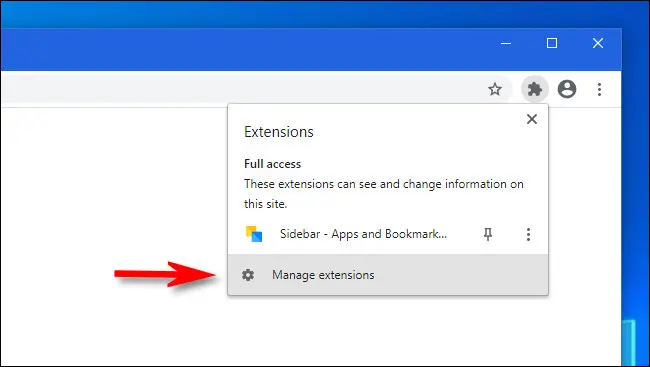This screenshot has height=367, width=650.
Task: Choose Manage extensions
Action: (x=388, y=275)
